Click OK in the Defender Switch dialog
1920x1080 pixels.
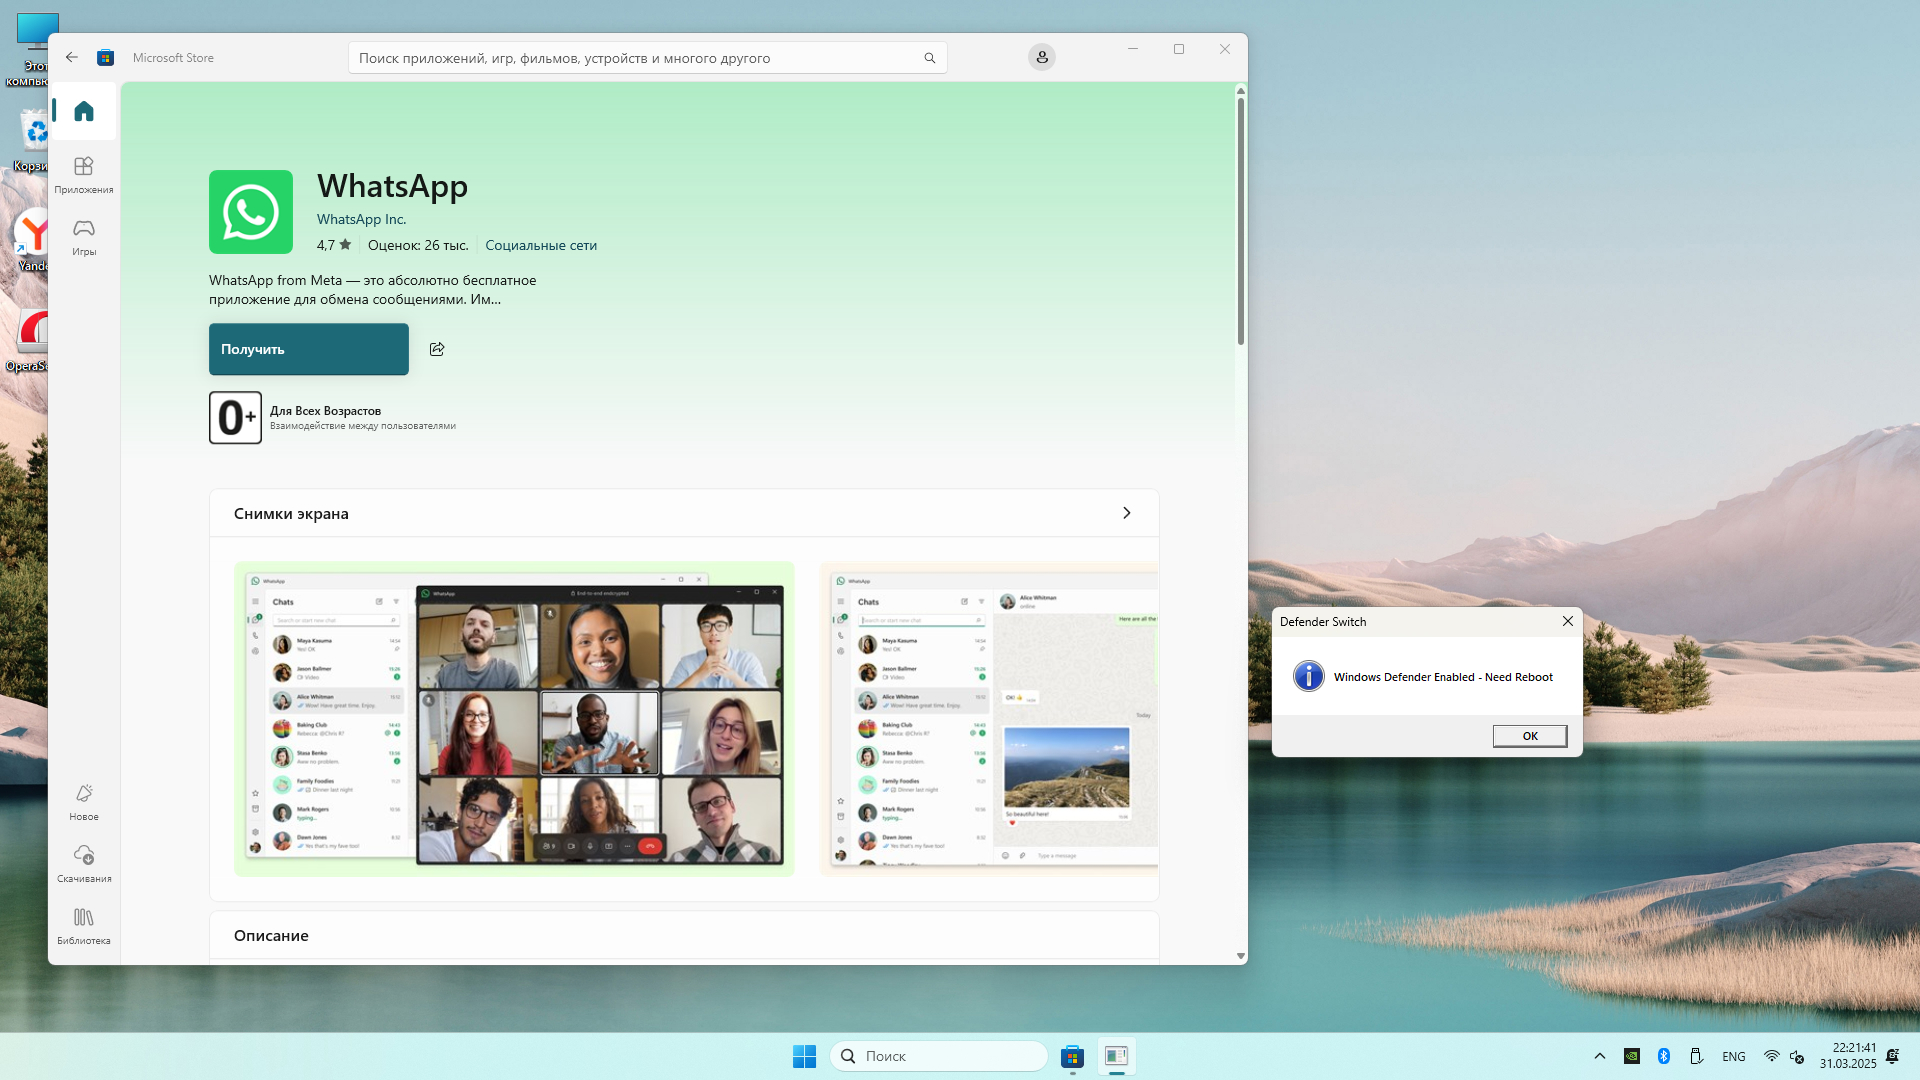pyautogui.click(x=1529, y=736)
